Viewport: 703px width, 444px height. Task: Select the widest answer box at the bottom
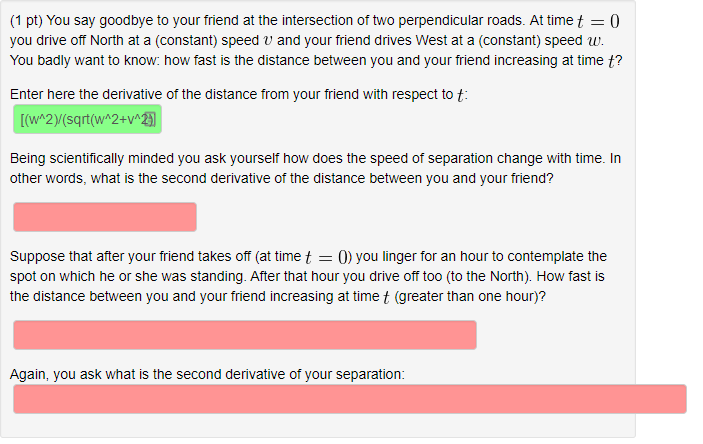pyautogui.click(x=349, y=399)
